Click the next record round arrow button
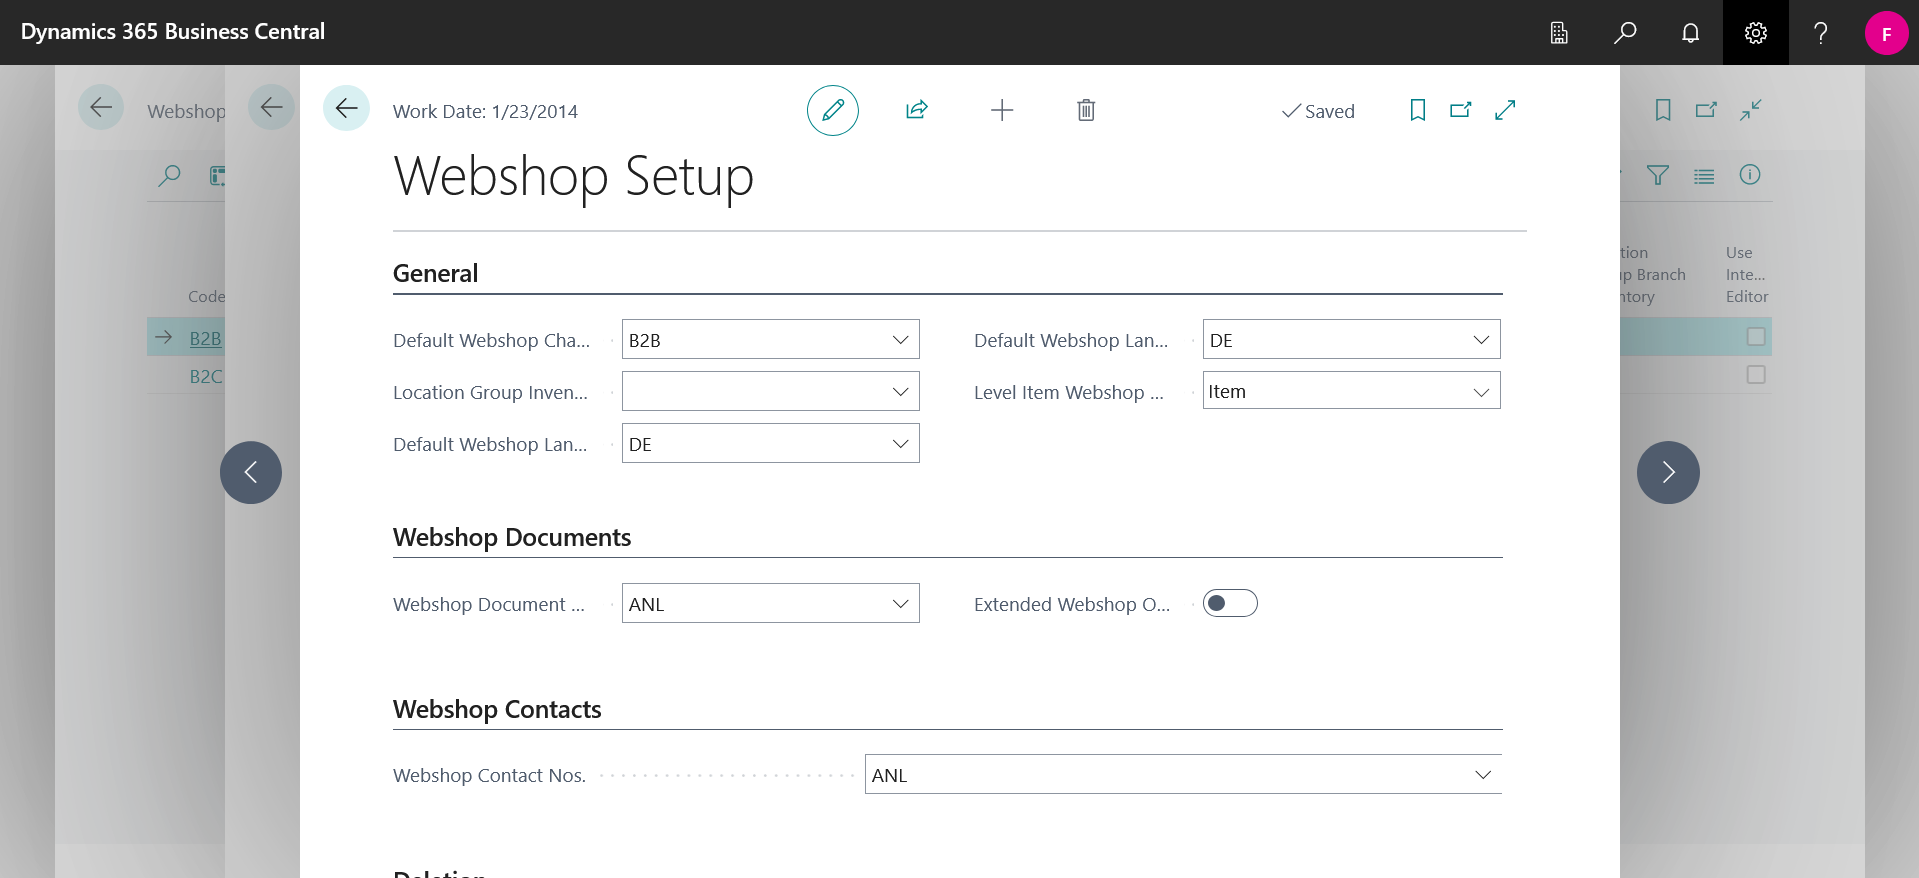Screen dimensions: 1919x878 coord(1668,472)
